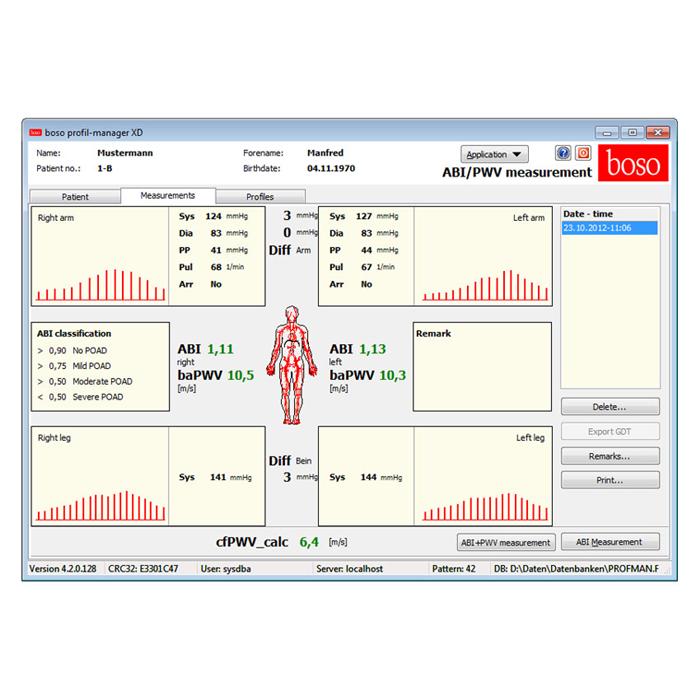Screen dimensions: 700x700
Task: Click the boso title bar app icon
Action: click(35, 132)
